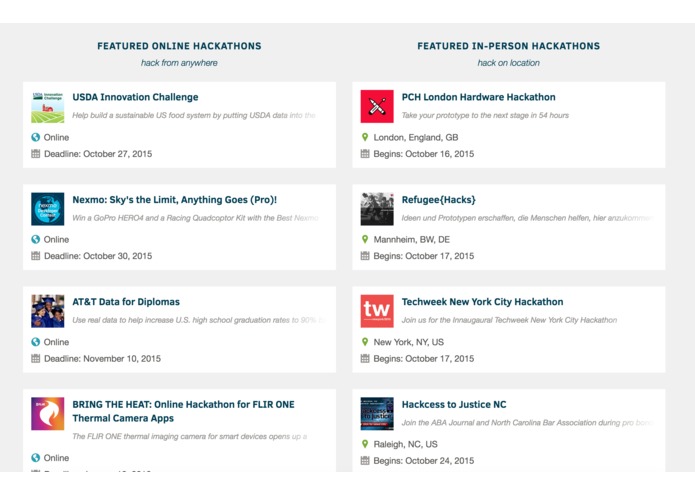The image size is (695, 494).
Task: Click the Featured Online Hackathons heading
Action: 179,46
